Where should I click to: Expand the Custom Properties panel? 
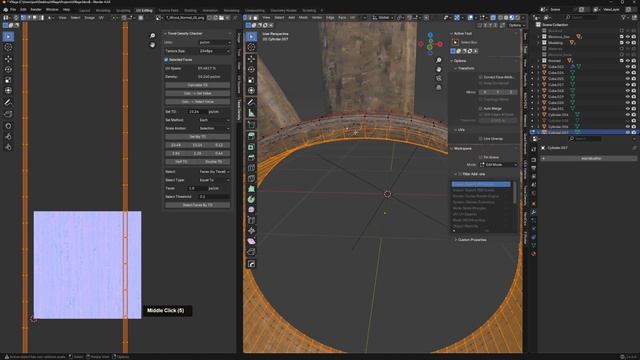point(471,240)
